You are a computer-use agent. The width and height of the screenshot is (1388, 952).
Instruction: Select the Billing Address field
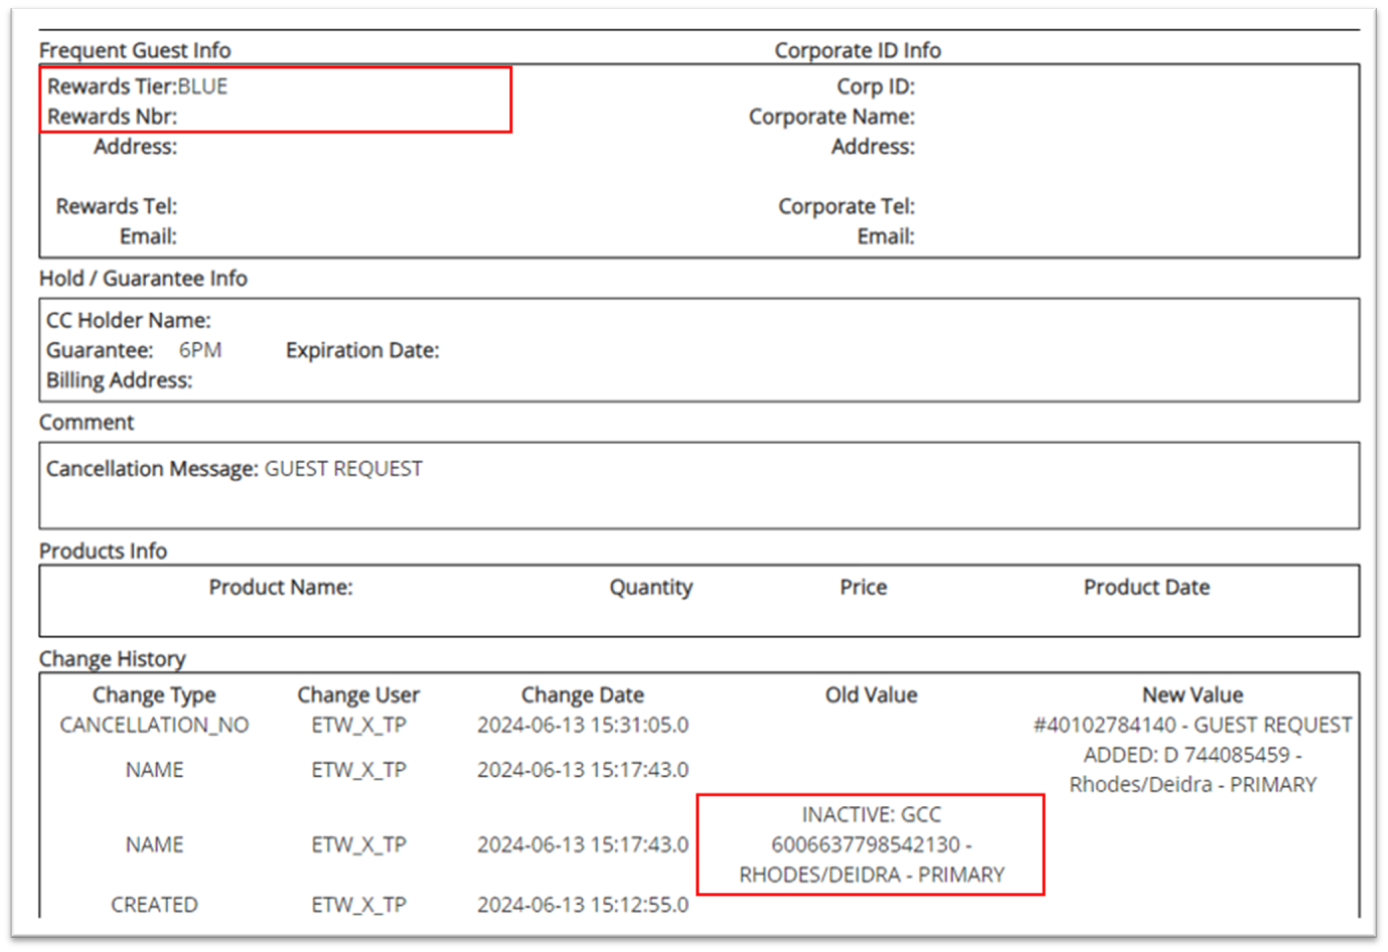pyautogui.click(x=119, y=380)
